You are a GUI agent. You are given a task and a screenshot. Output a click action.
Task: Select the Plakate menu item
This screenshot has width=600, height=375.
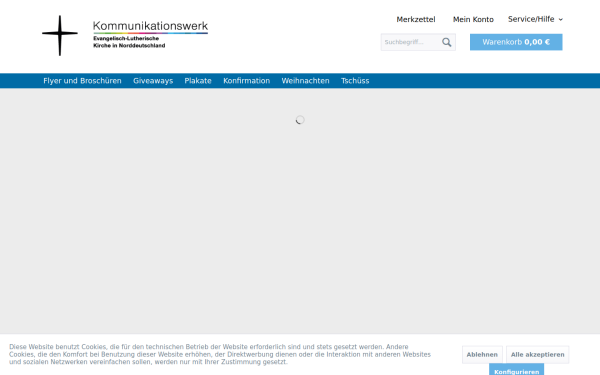tap(198, 81)
